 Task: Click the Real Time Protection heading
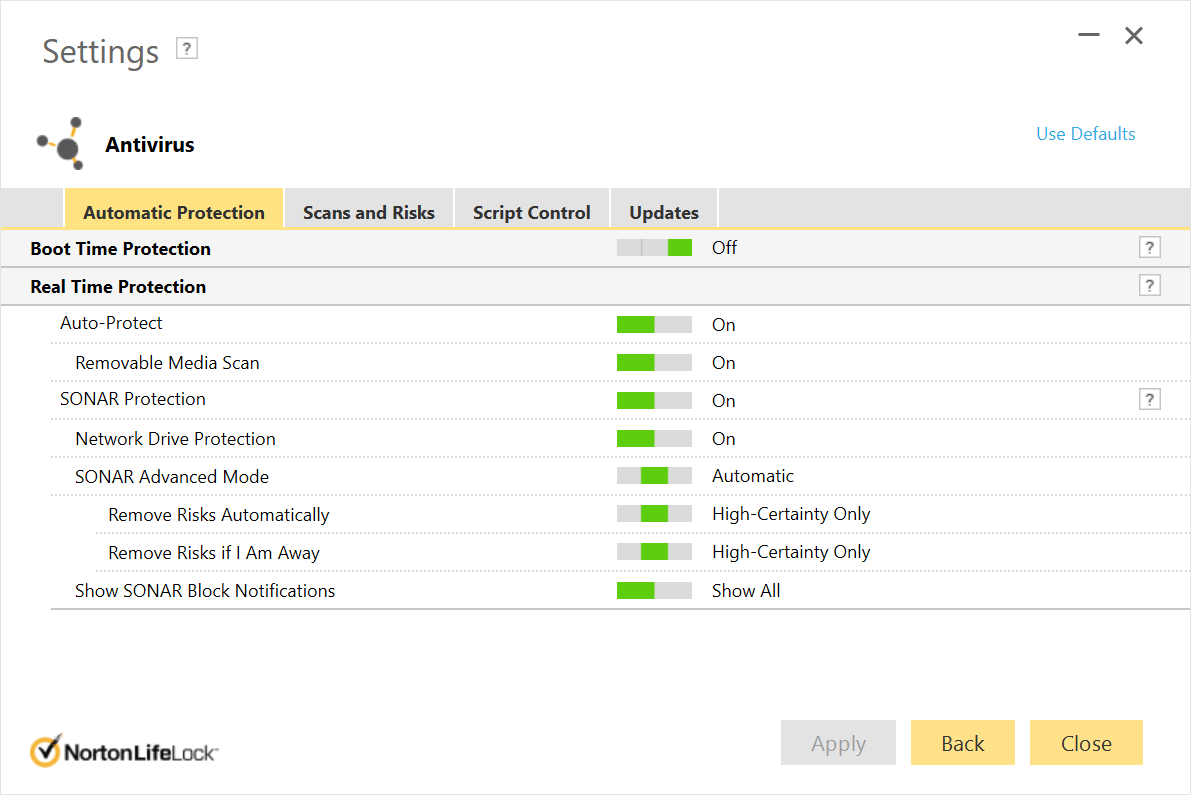[x=118, y=286]
